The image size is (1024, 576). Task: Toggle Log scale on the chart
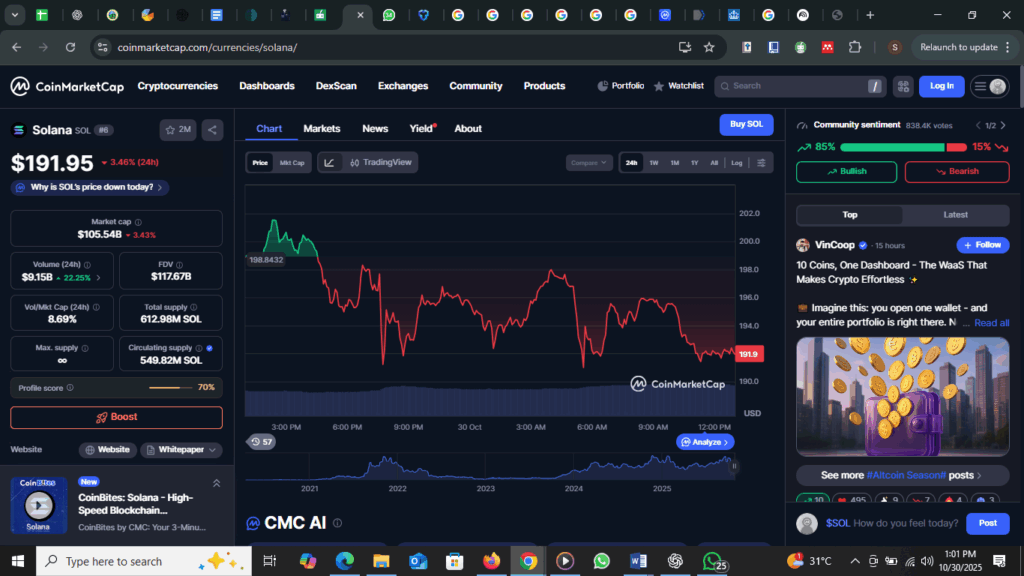point(736,162)
